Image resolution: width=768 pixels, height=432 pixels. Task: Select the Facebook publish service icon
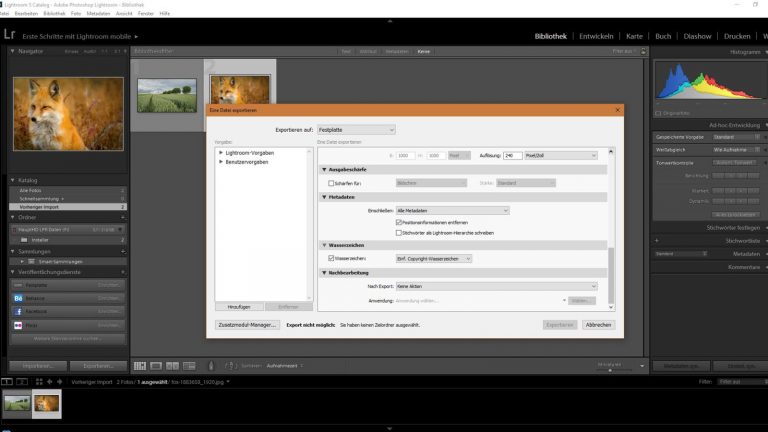coord(19,311)
